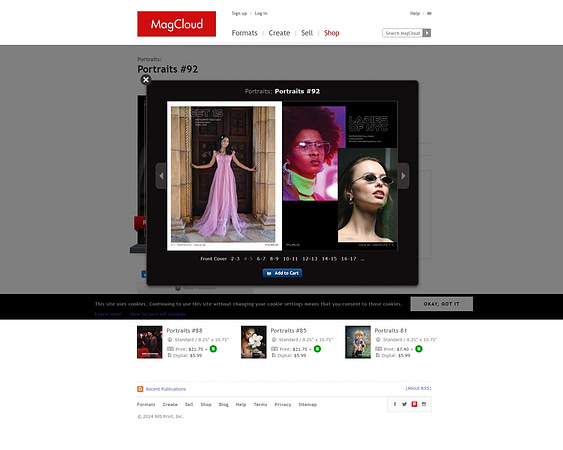Image resolution: width=563 pixels, height=450 pixels.
Task: Jump to pages 8-9 in preview
Action: 274,259
